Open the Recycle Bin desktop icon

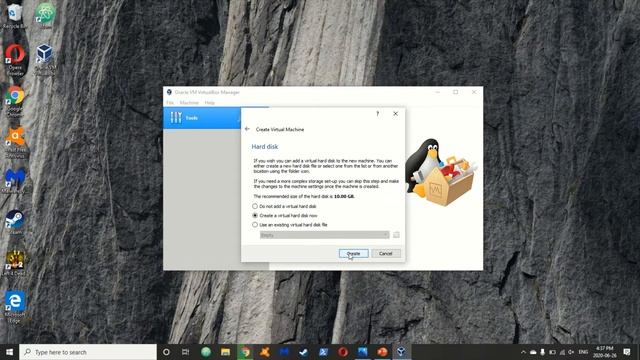tap(14, 16)
